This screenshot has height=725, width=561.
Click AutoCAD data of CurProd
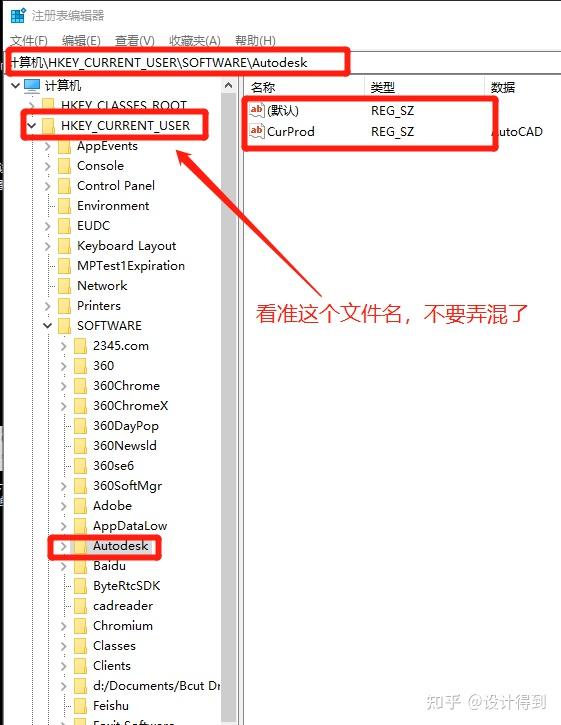517,132
